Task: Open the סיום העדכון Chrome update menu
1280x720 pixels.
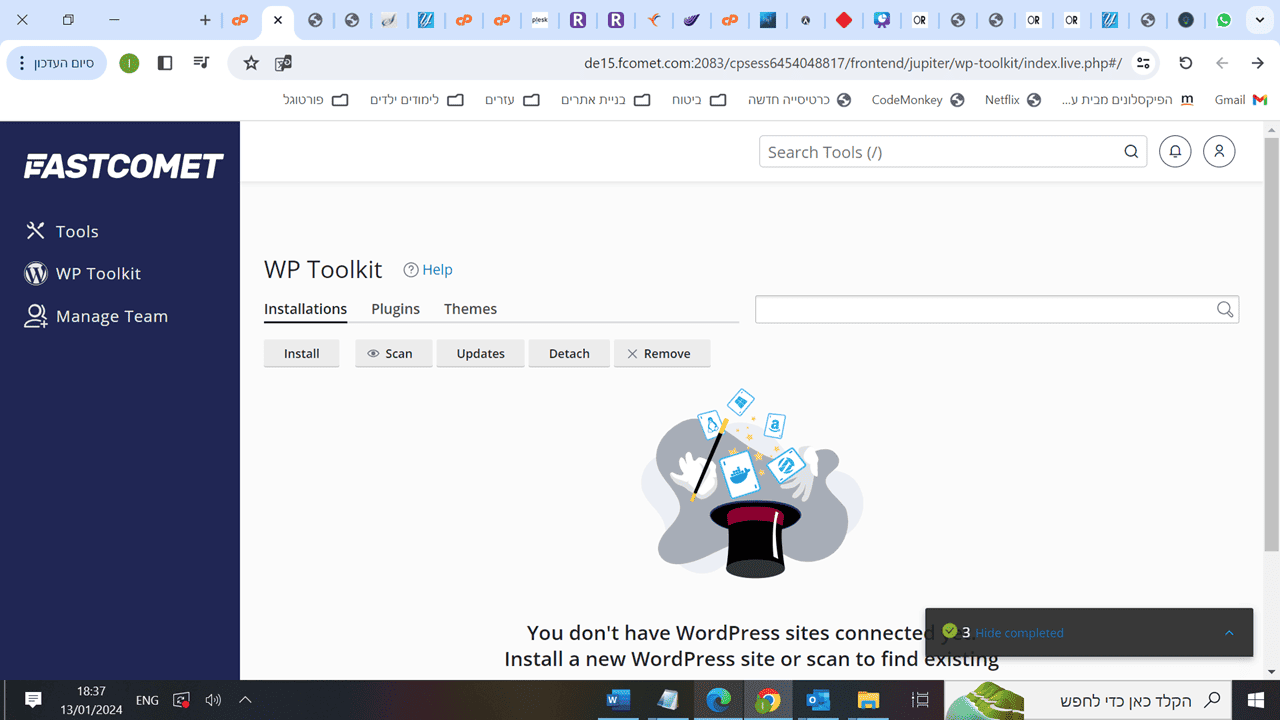Action: click(57, 63)
